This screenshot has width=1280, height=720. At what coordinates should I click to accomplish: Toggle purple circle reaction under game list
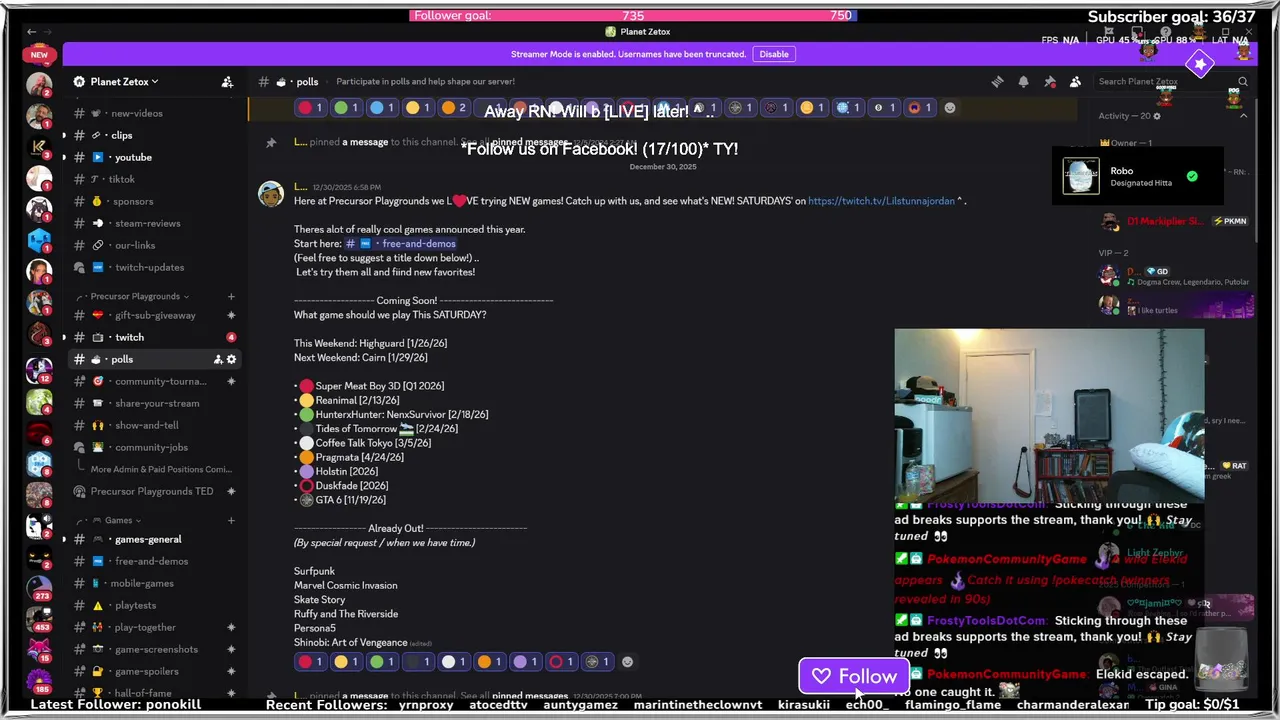[x=526, y=662]
